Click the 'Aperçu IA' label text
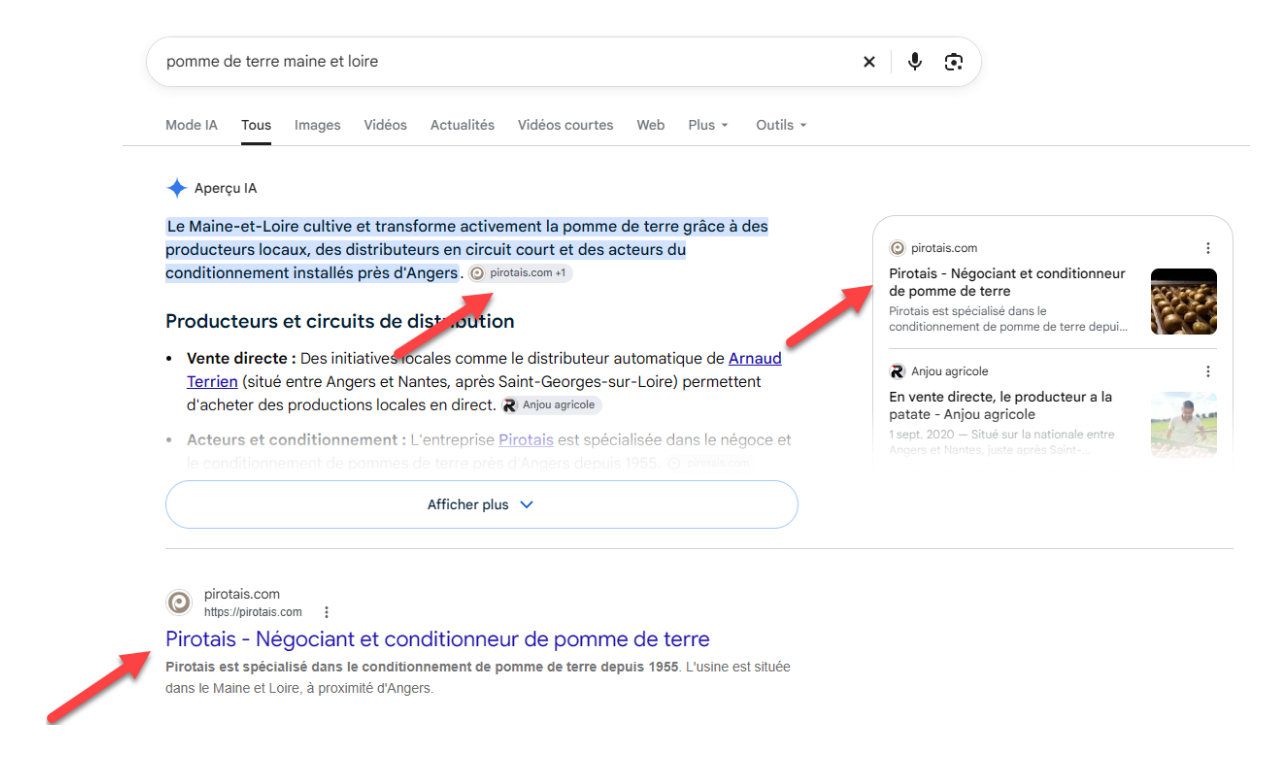 (x=226, y=188)
